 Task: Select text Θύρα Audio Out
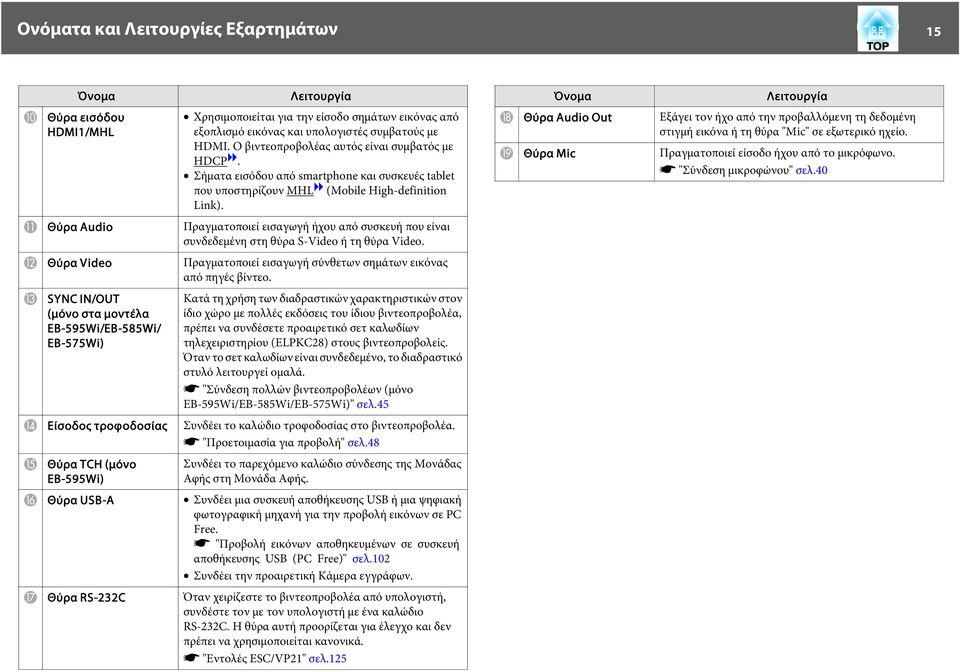pyautogui.click(x=568, y=117)
